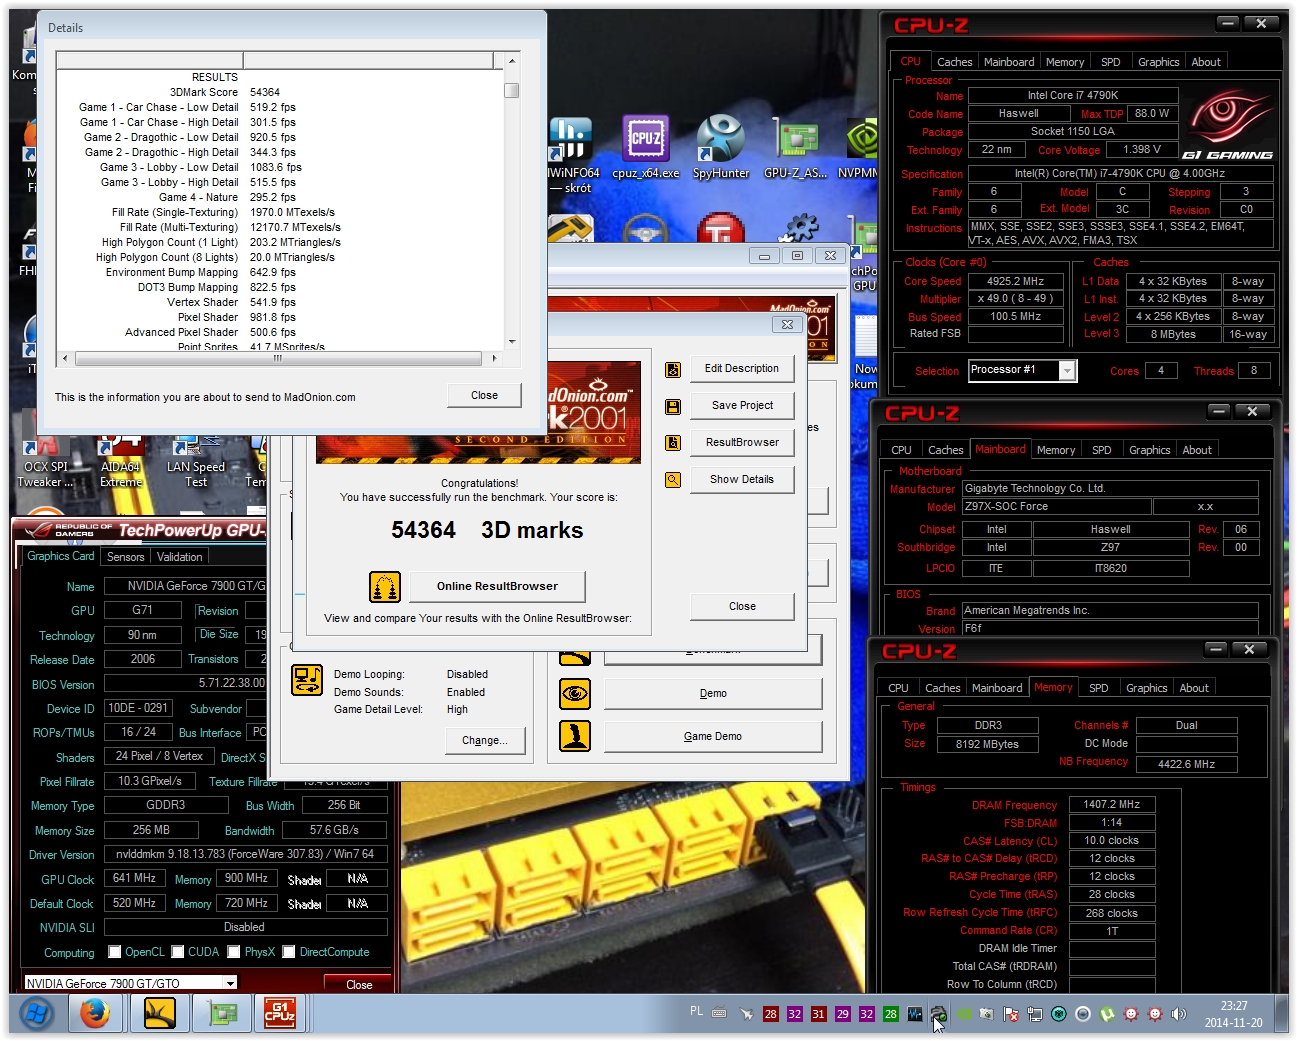This screenshot has width=1297, height=1041.
Task: Open cpuz_x64.exe desktop icon
Action: [x=645, y=148]
